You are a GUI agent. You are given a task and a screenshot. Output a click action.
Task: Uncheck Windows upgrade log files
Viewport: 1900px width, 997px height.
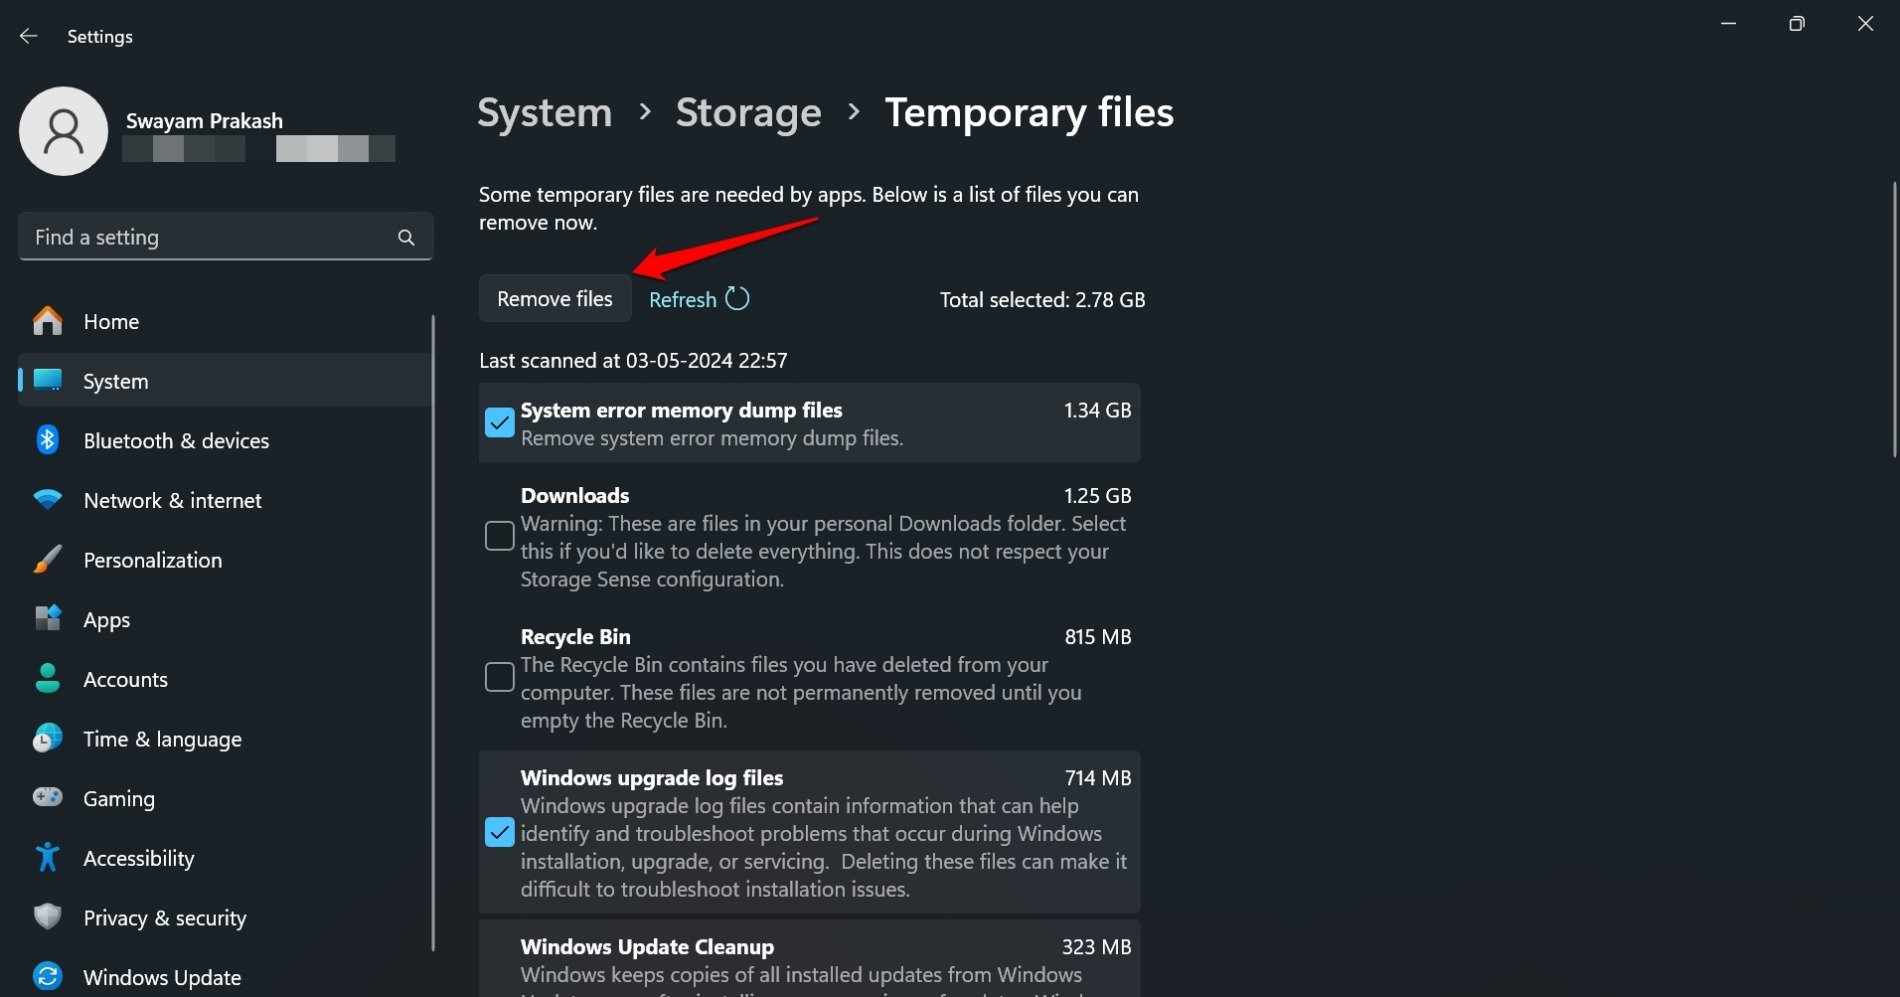tap(499, 832)
